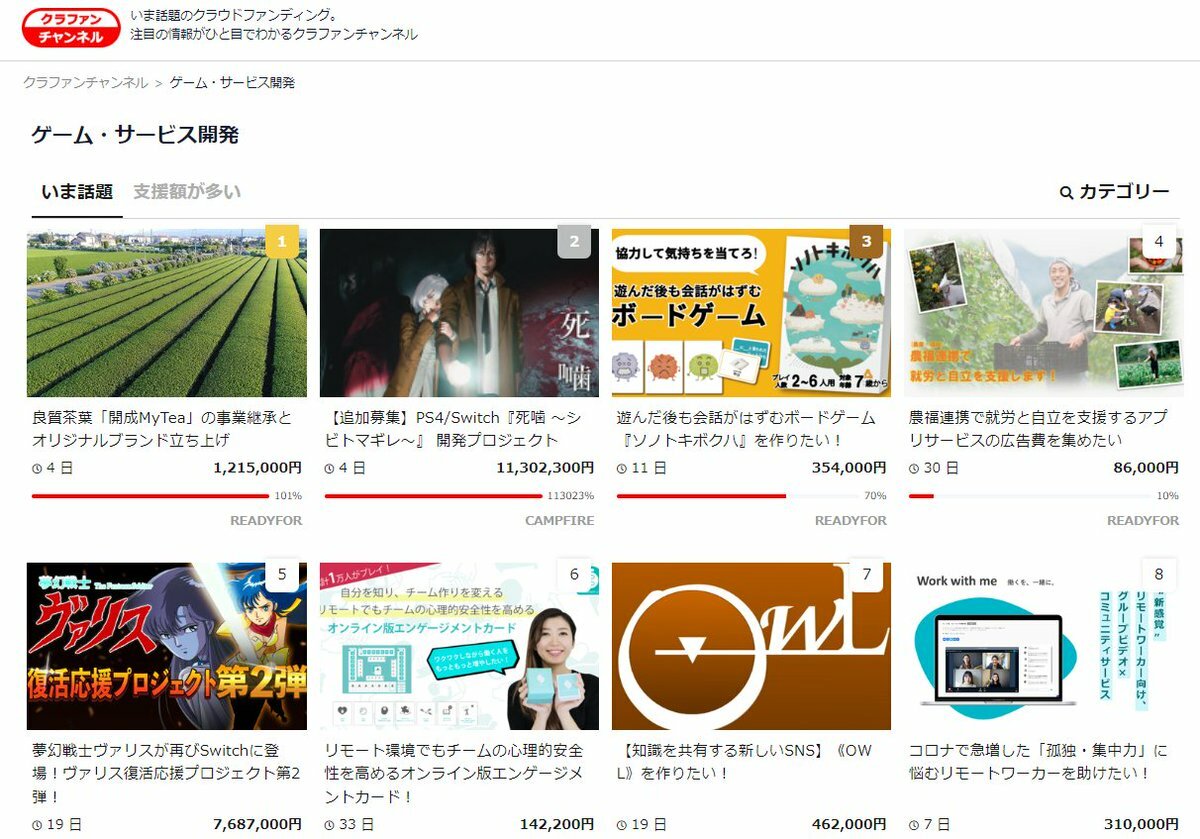
Task: Click rank badge 6 on engagement card project
Action: click(x=574, y=575)
